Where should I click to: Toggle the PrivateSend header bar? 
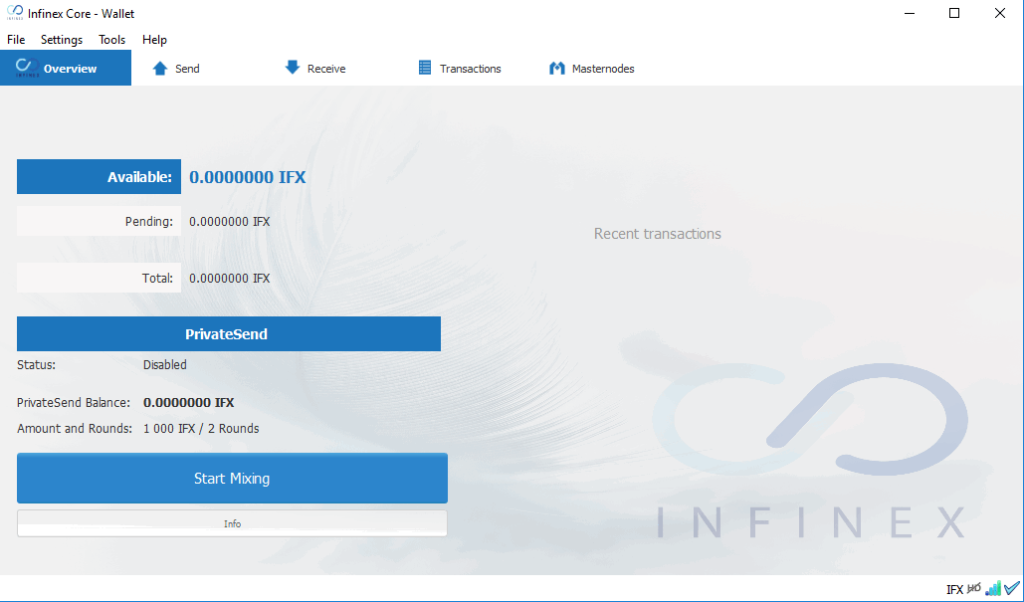tap(228, 333)
